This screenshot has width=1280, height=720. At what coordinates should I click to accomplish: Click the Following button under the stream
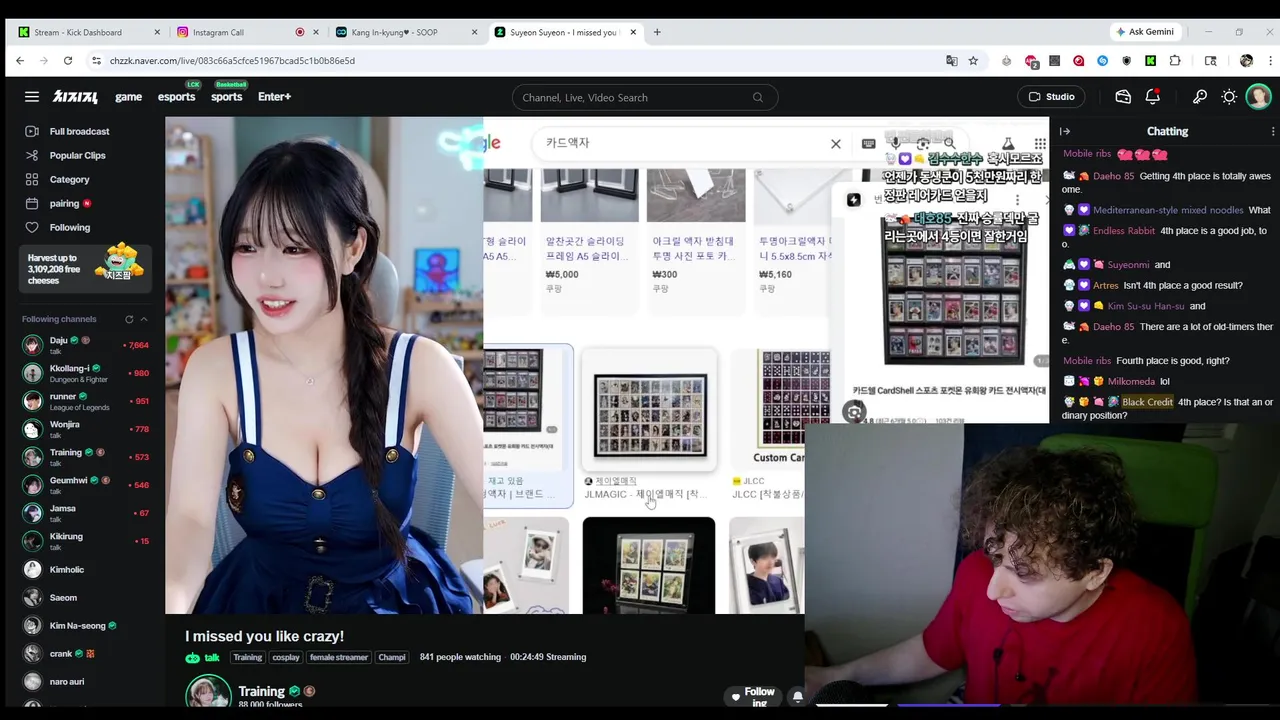pos(753,696)
